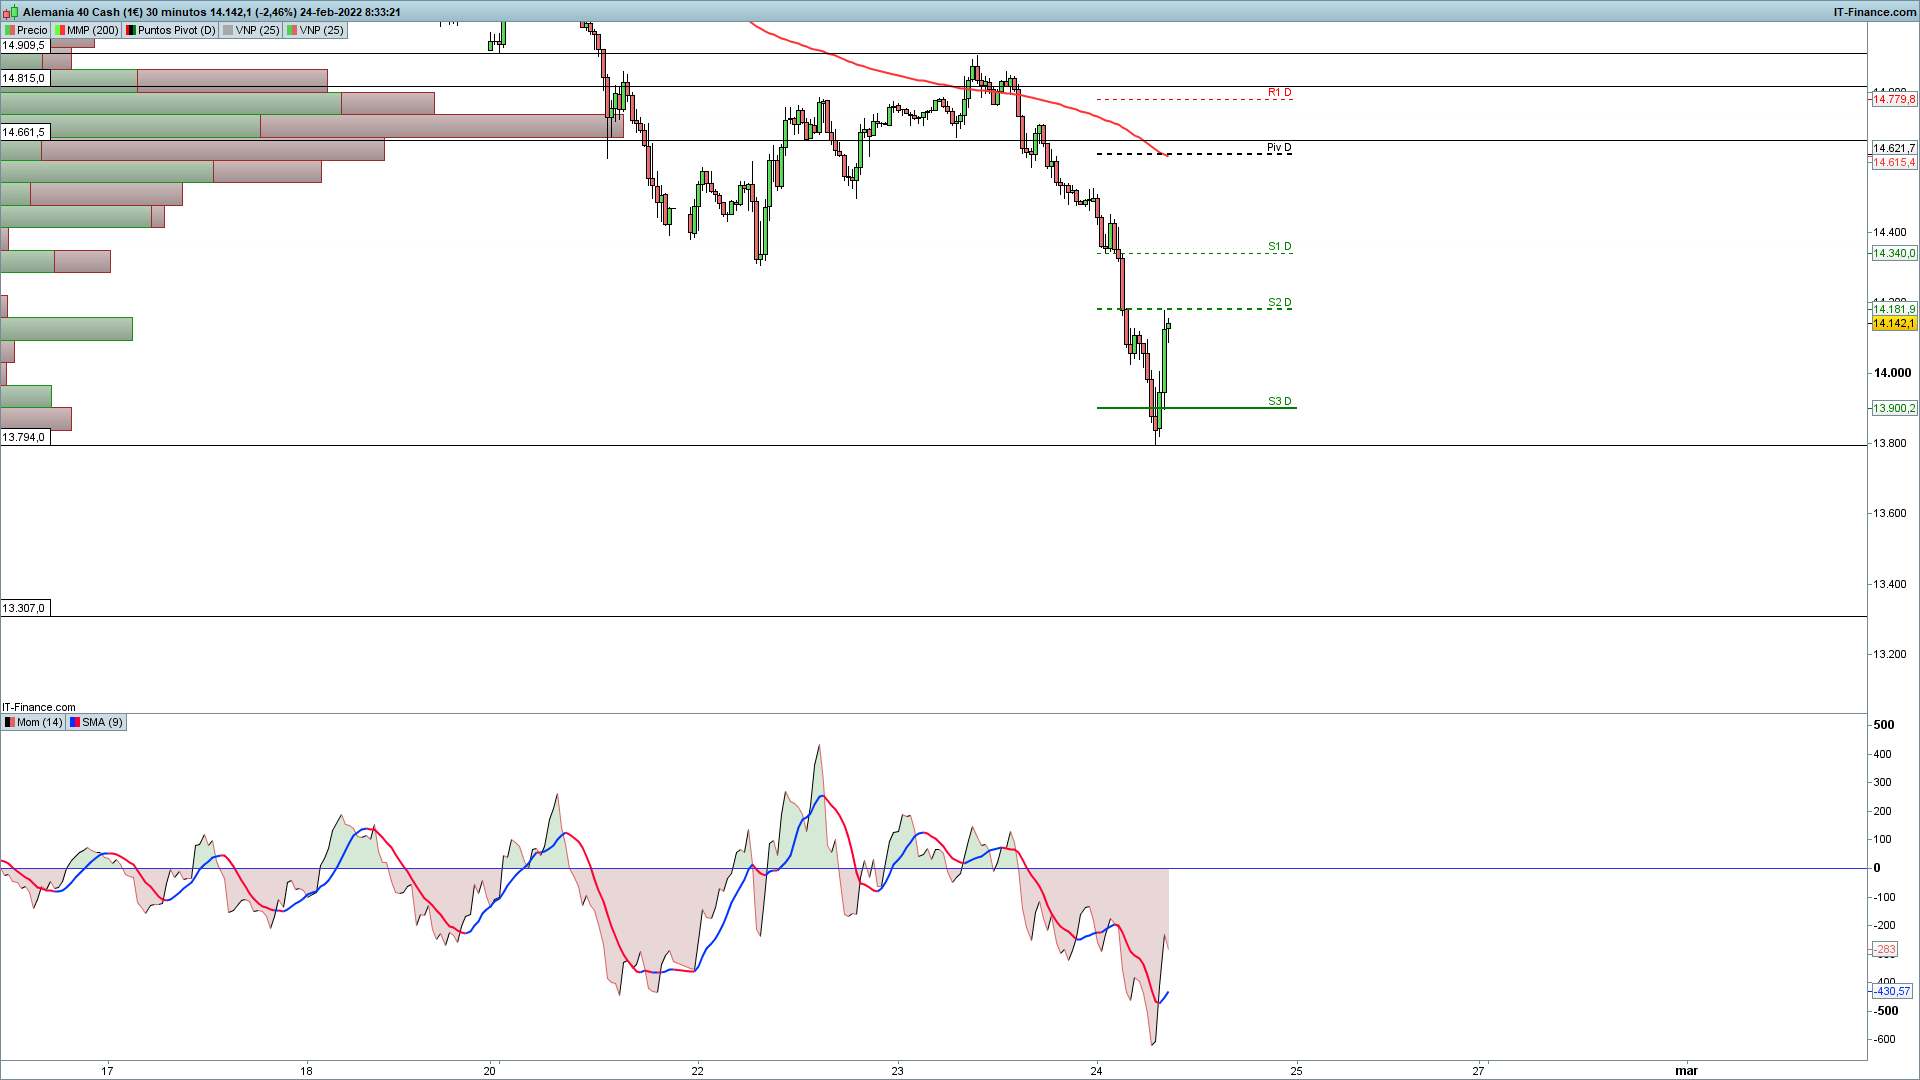This screenshot has height=1080, width=1920.
Task: Click the candlestick icon in the chart title
Action: point(12,12)
